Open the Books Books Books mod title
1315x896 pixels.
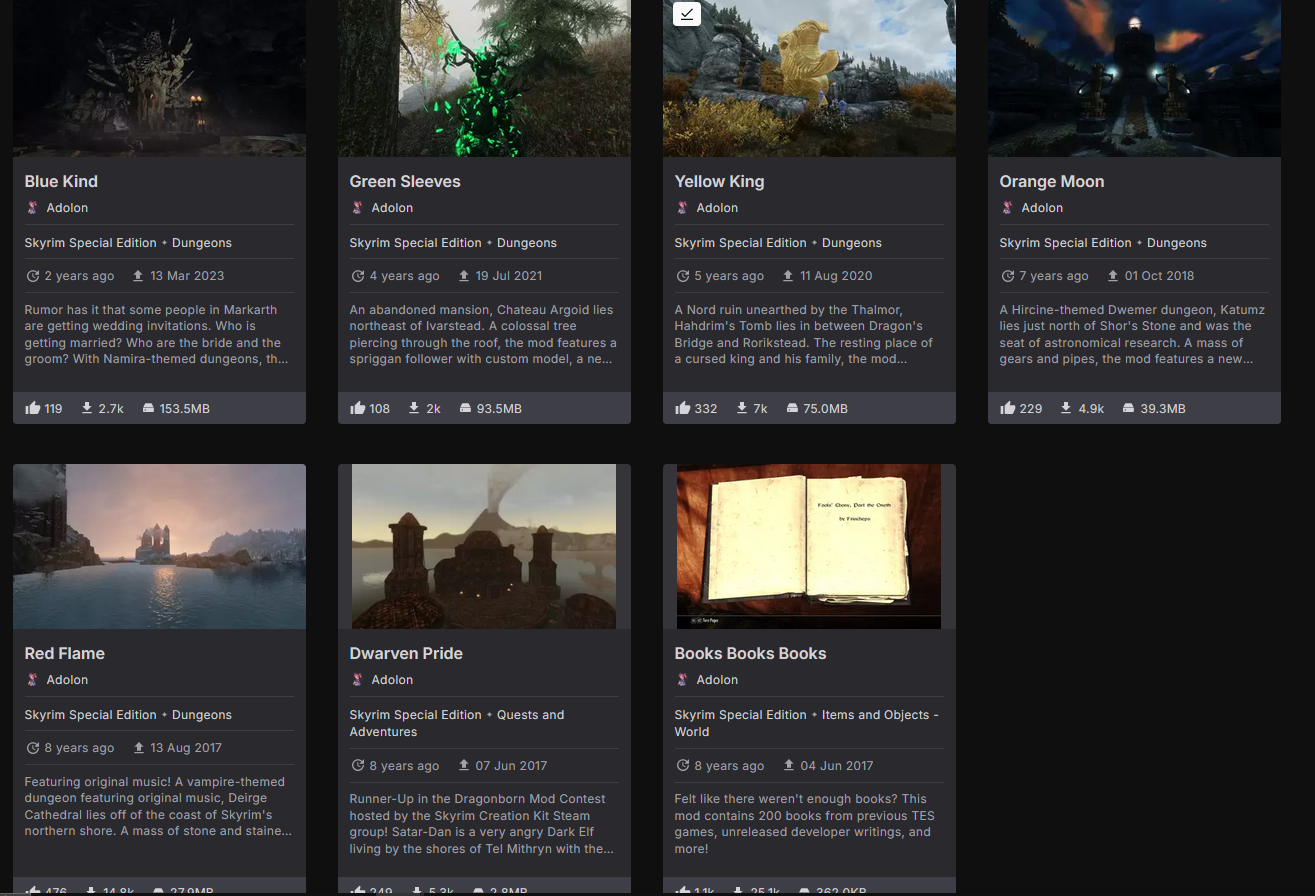coord(750,653)
